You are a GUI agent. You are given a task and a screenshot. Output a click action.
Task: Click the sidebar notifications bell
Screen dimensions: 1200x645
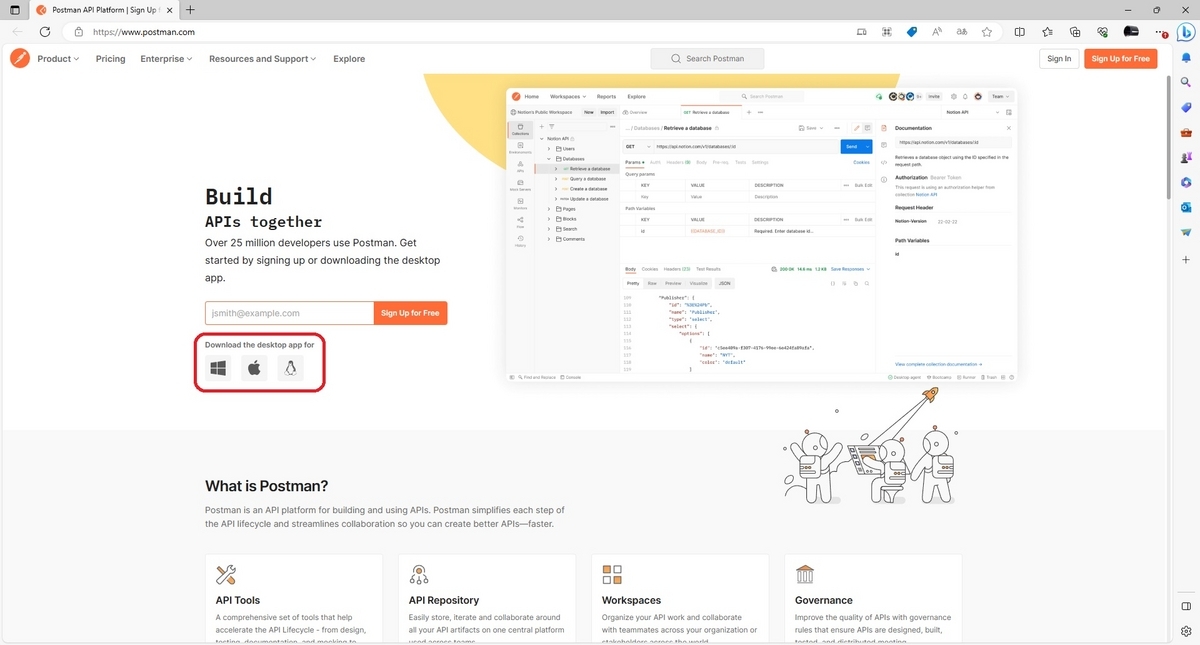[1186, 57]
